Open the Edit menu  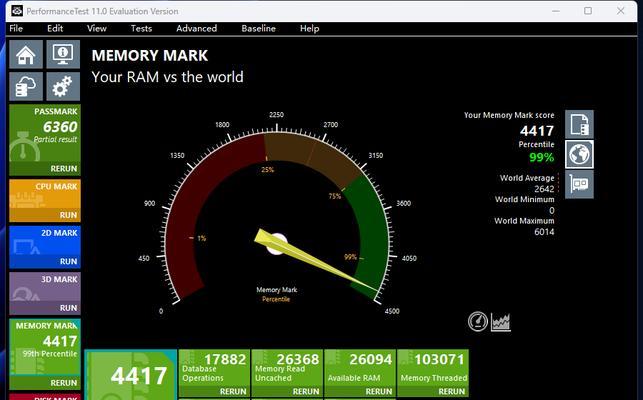pyautogui.click(x=55, y=28)
